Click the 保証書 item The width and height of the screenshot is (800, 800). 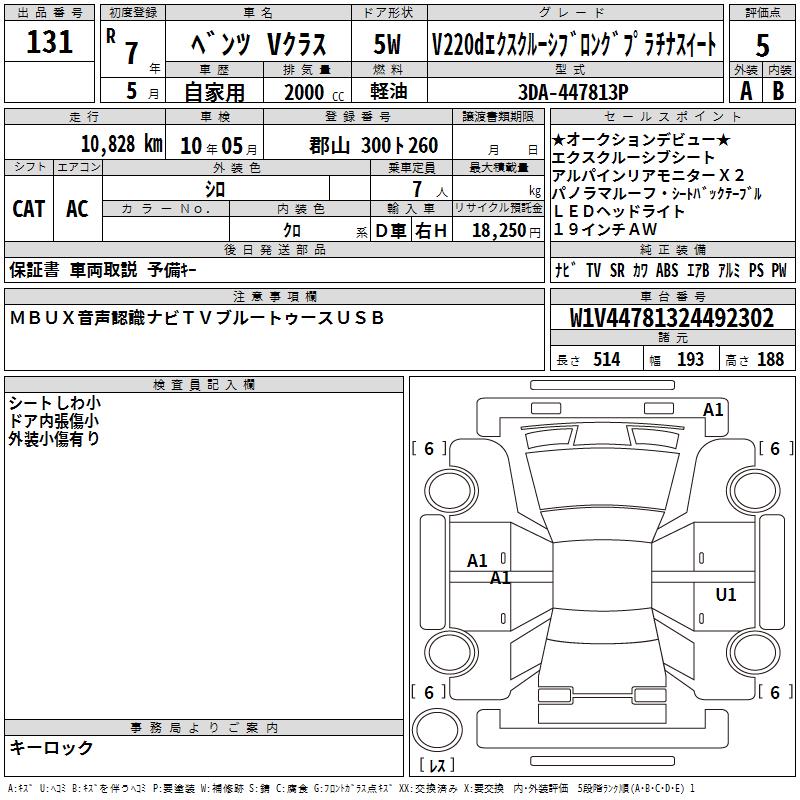point(34,270)
